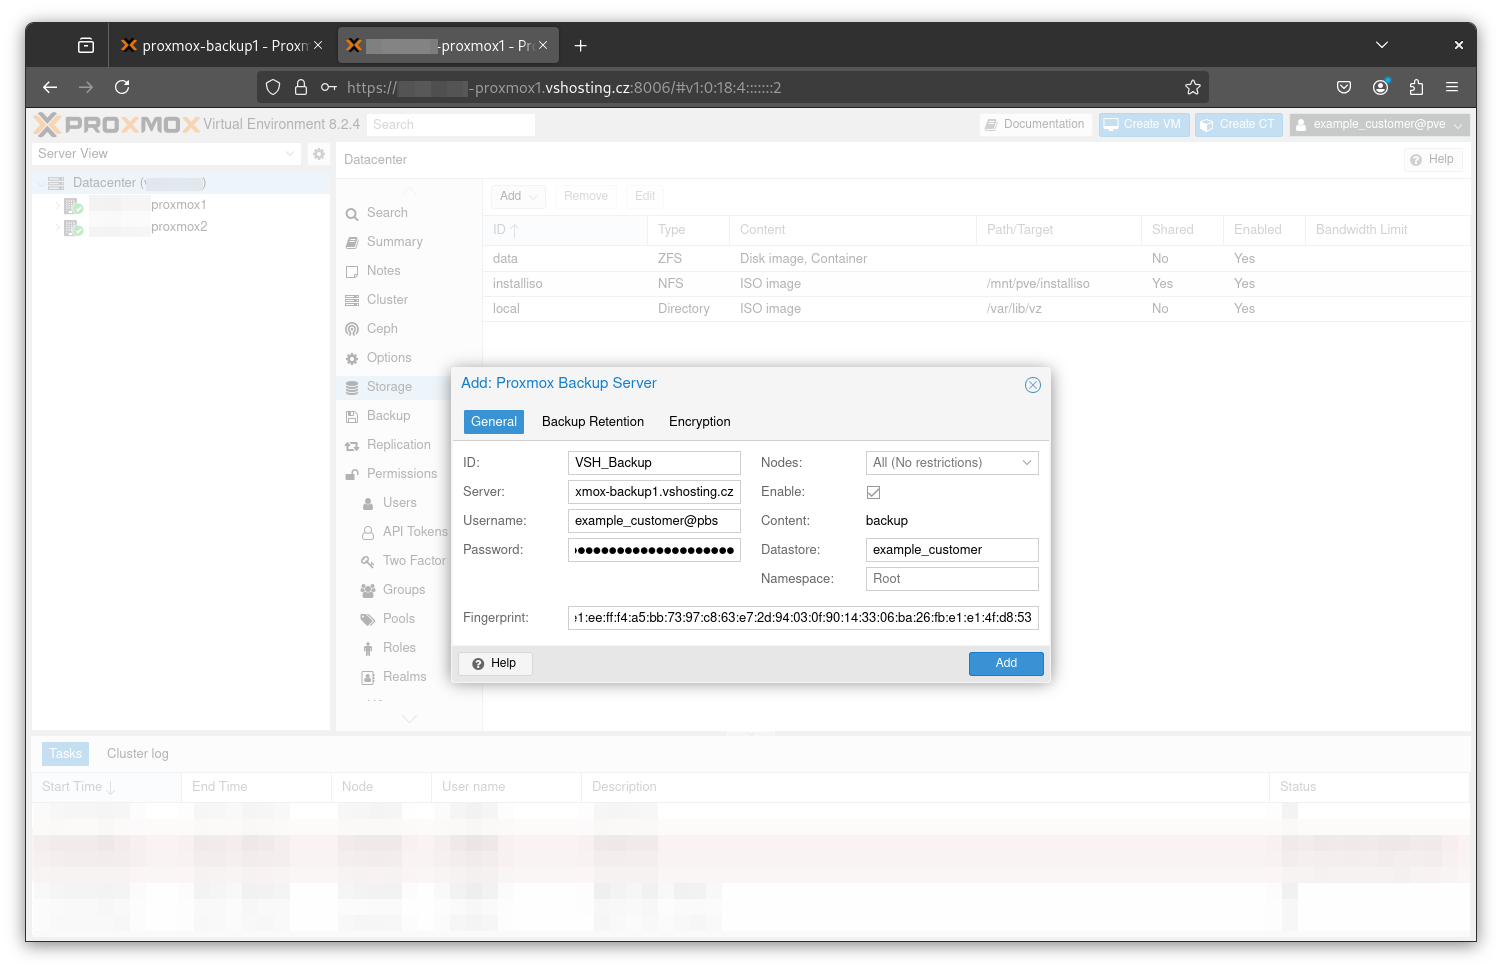Image resolution: width=1502 pixels, height=970 pixels.
Task: Open the Pocket save icon in toolbar
Action: [x=1344, y=87]
